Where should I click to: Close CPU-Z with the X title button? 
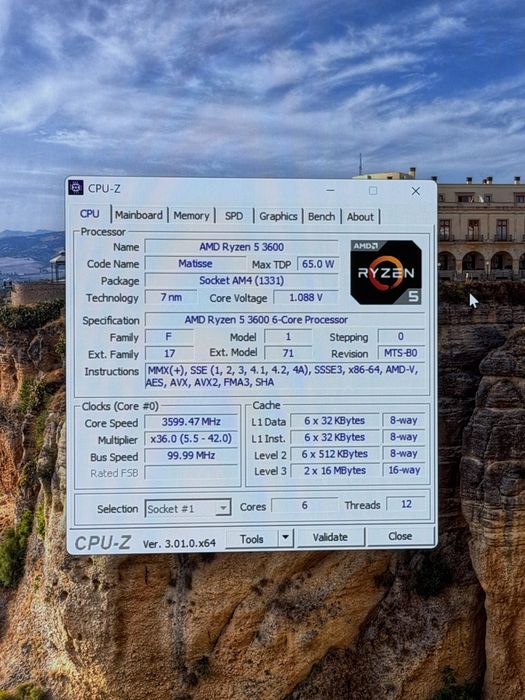(x=416, y=191)
